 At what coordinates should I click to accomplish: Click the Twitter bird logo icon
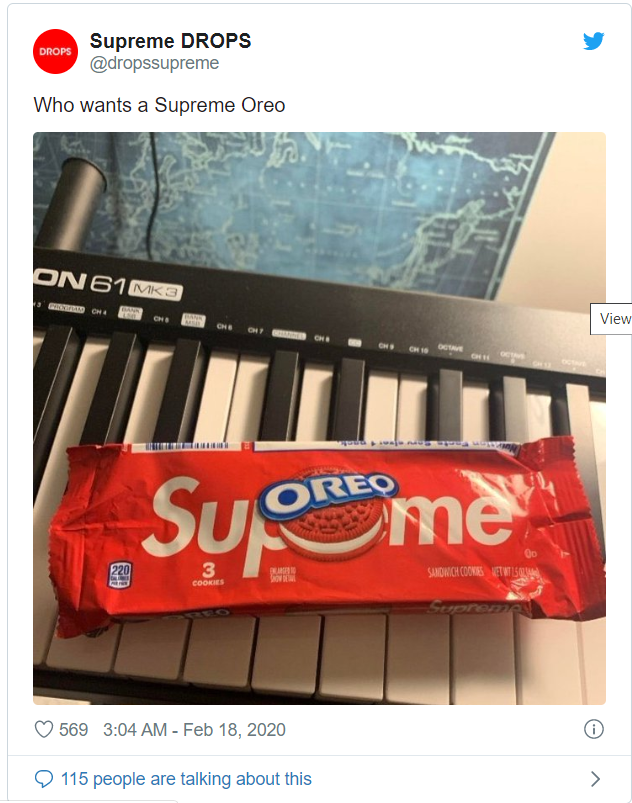(594, 41)
